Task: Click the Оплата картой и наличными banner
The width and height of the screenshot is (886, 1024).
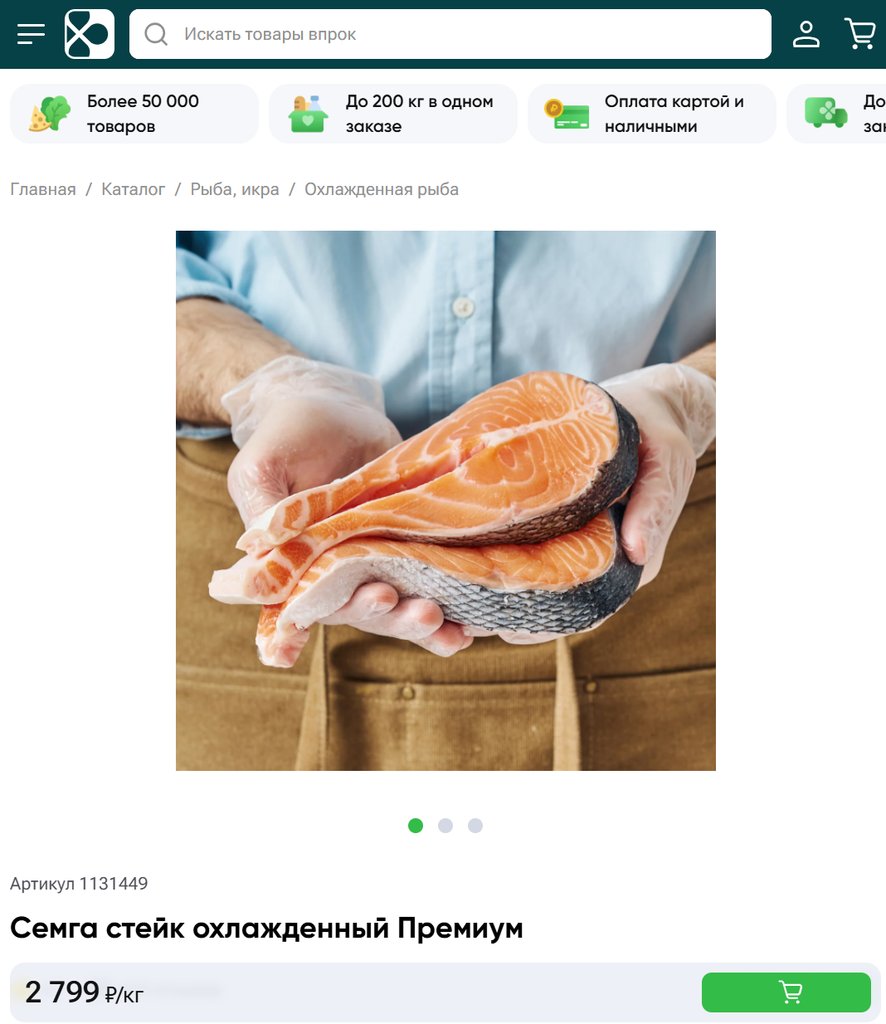Action: coord(652,114)
